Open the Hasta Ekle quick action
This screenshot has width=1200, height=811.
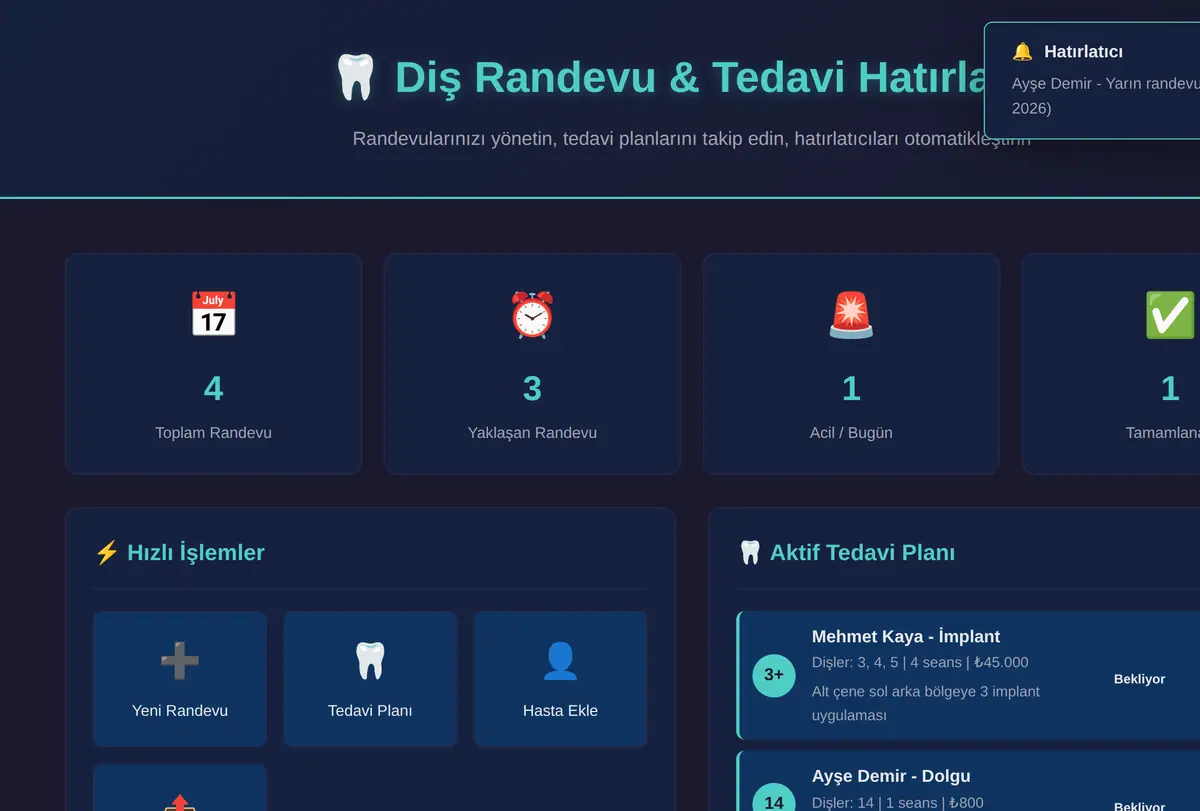point(560,679)
